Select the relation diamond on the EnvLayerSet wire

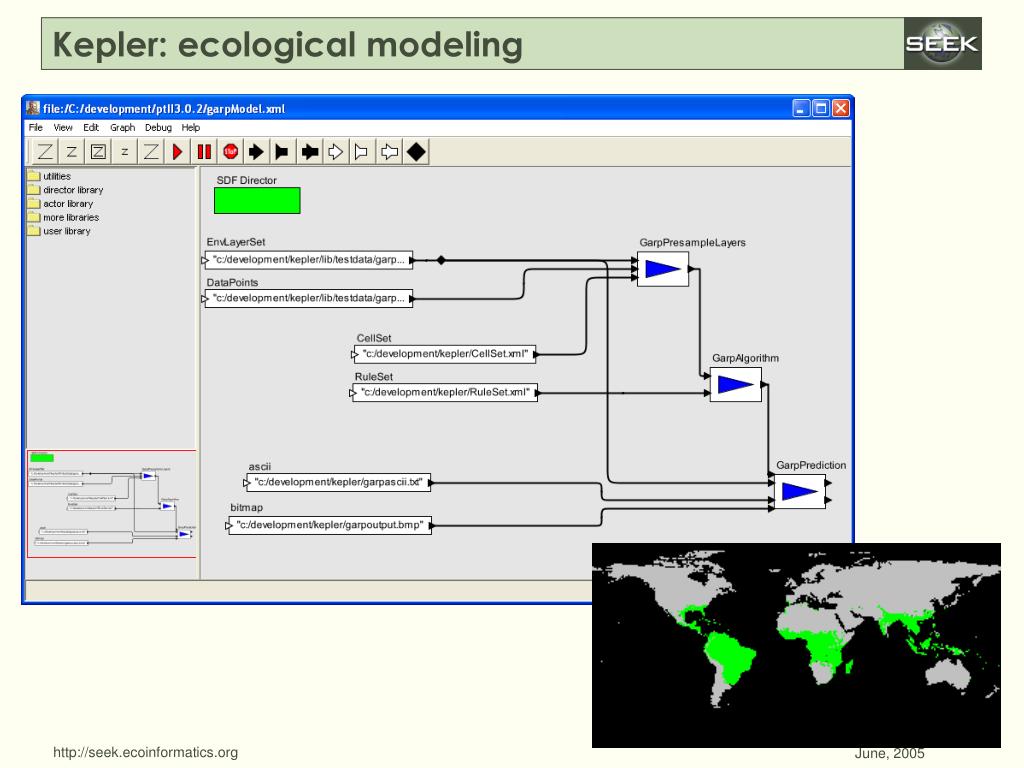pyautogui.click(x=441, y=260)
